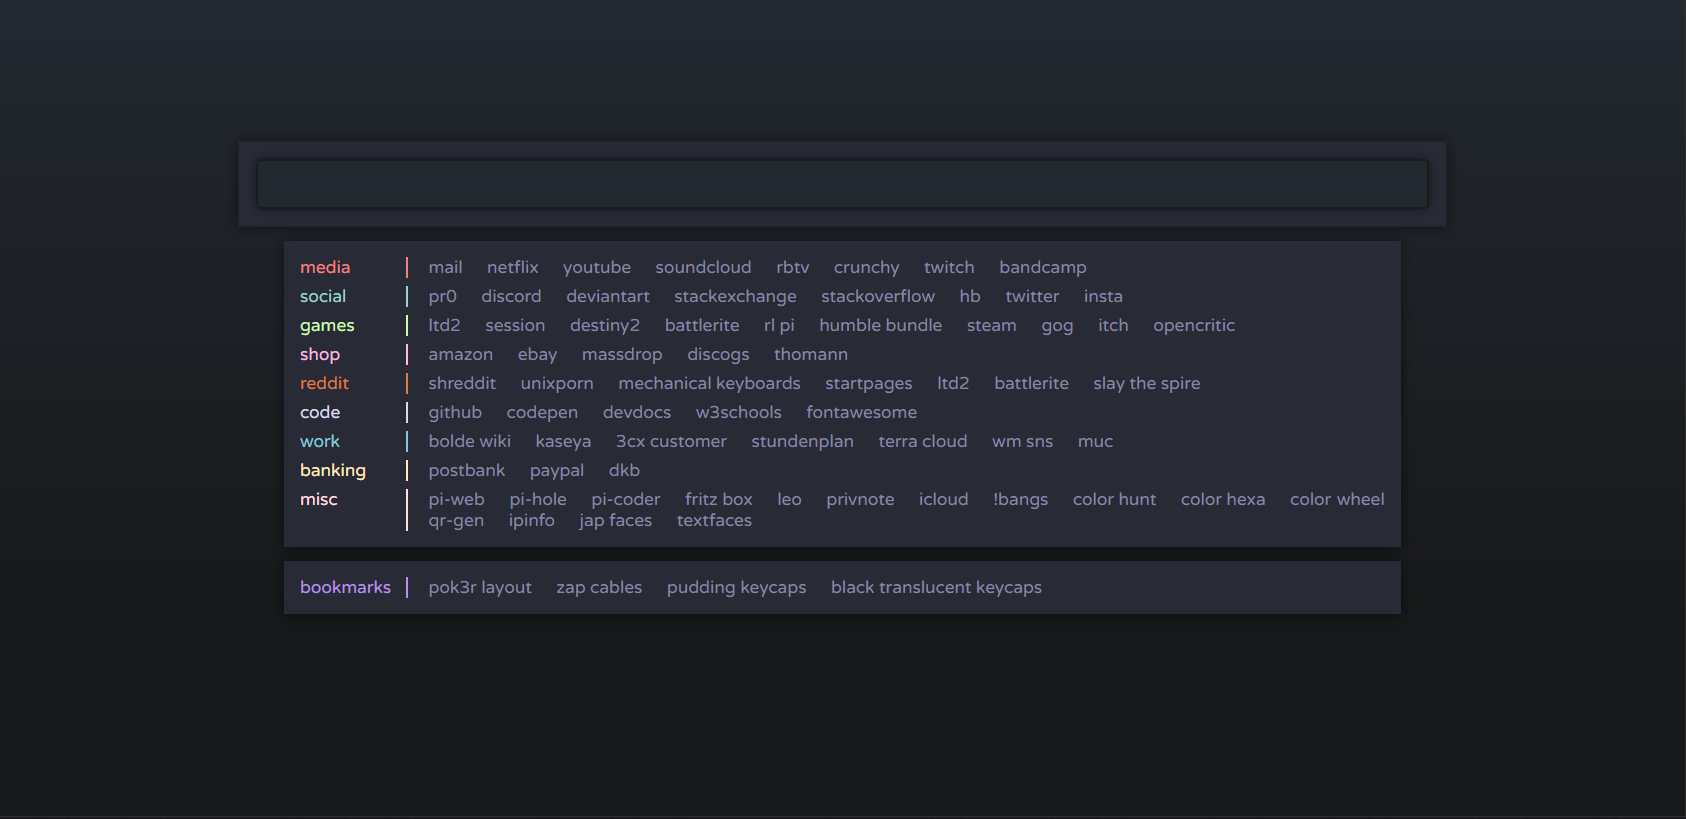The width and height of the screenshot is (1686, 819).
Task: Open the pok3r layout bookmark
Action: coord(480,587)
